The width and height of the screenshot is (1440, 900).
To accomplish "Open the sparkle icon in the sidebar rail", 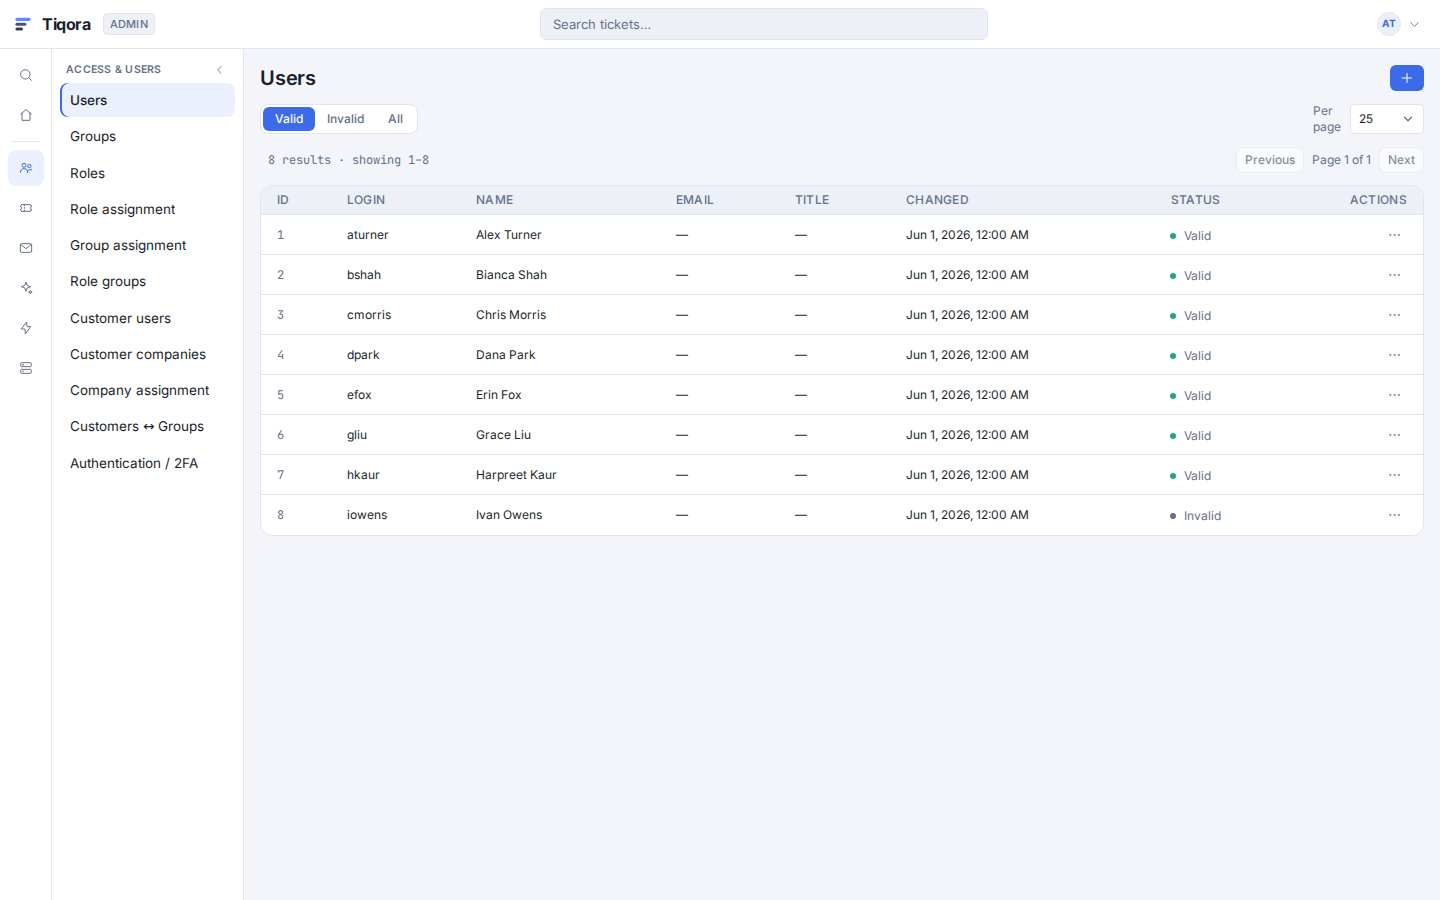I will [x=26, y=288].
